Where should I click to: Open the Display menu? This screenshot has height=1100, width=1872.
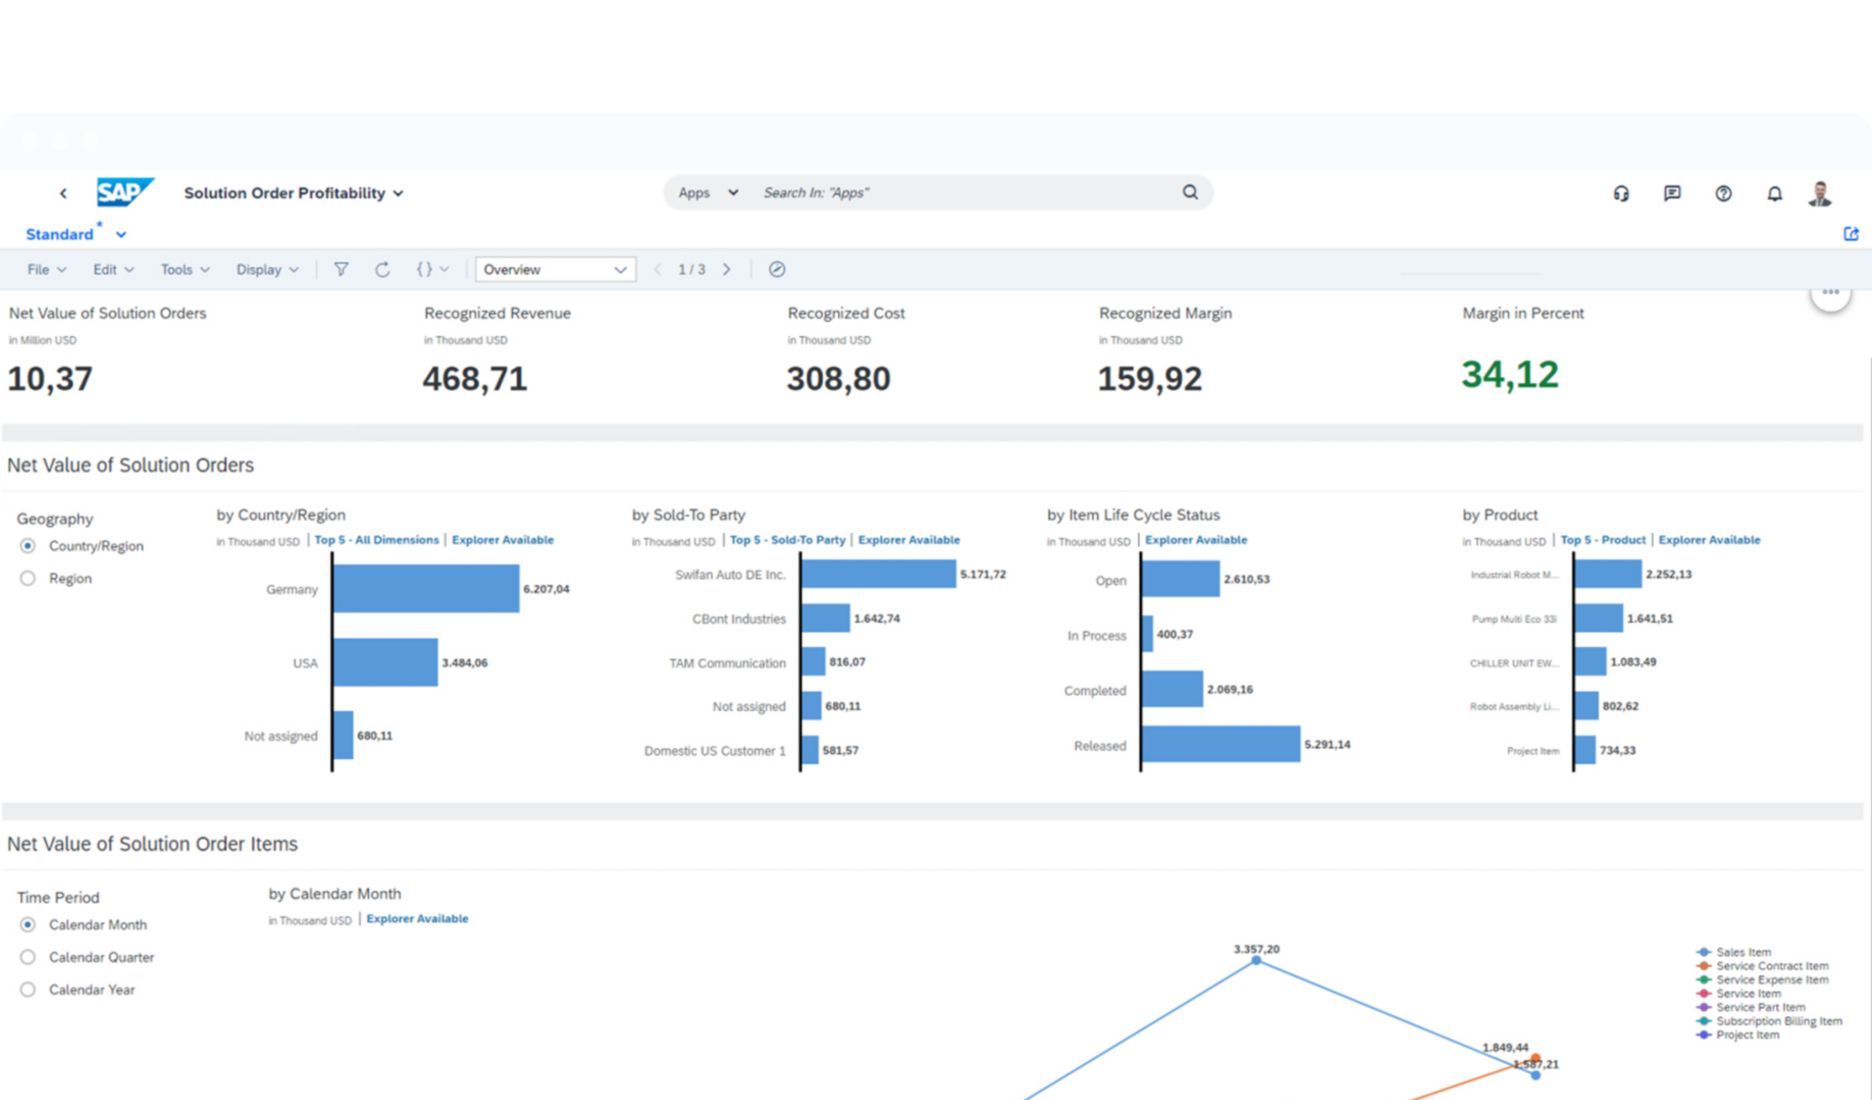(x=265, y=269)
